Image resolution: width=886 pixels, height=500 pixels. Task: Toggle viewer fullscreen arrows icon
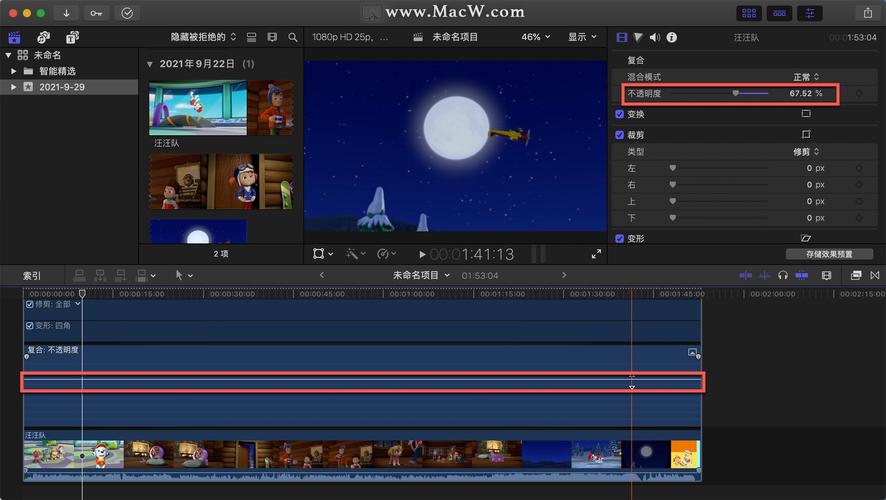pos(596,254)
